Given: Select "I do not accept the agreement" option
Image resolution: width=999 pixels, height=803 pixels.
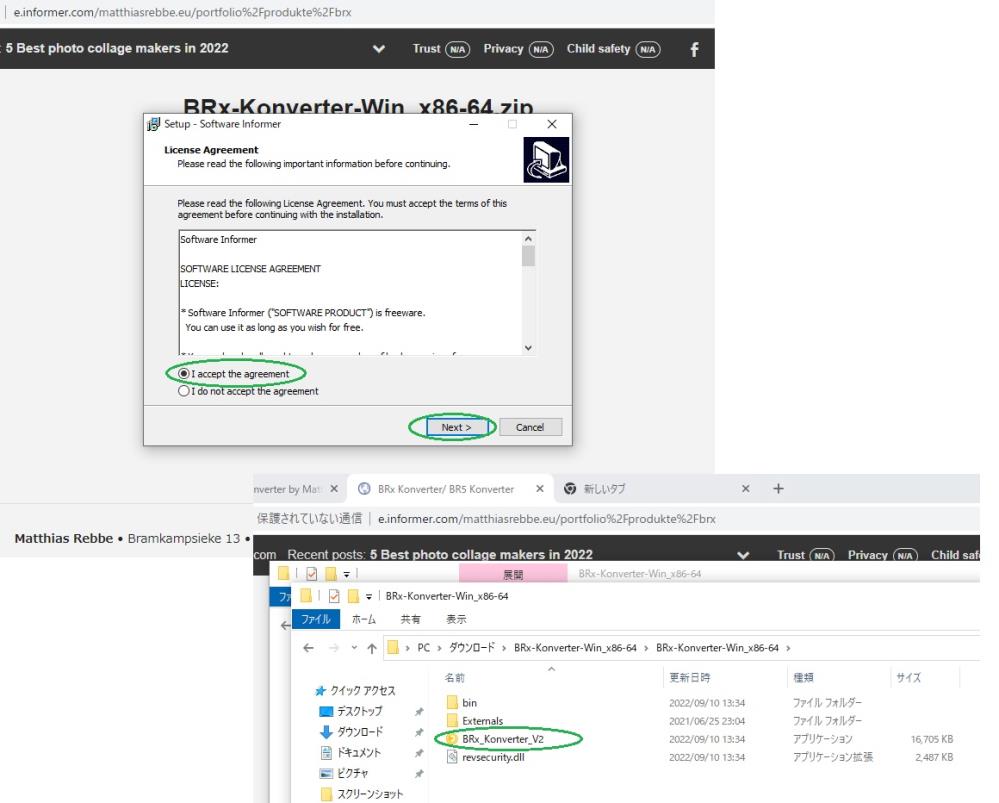Looking at the screenshot, I should [x=183, y=391].
